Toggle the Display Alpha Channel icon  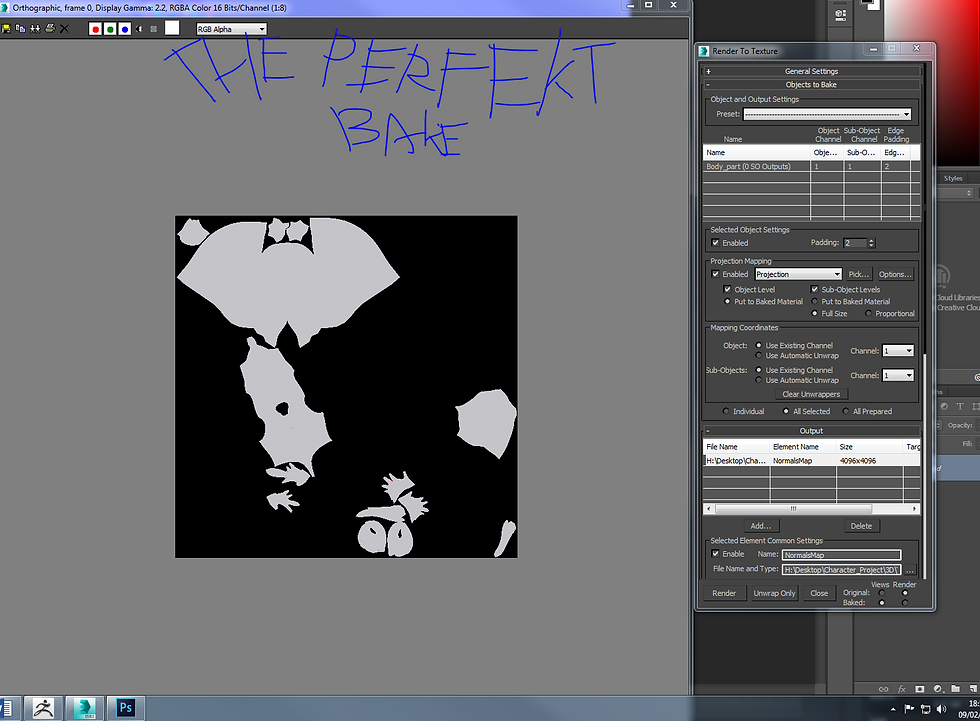point(139,29)
